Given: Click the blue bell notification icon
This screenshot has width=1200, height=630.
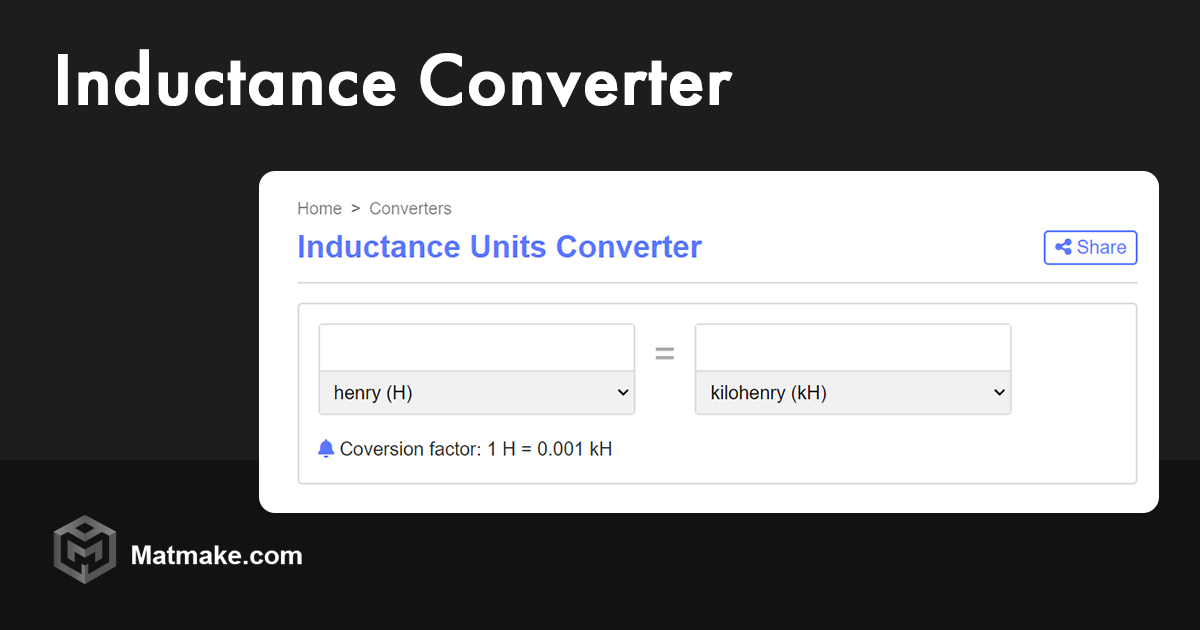Looking at the screenshot, I should tap(325, 448).
